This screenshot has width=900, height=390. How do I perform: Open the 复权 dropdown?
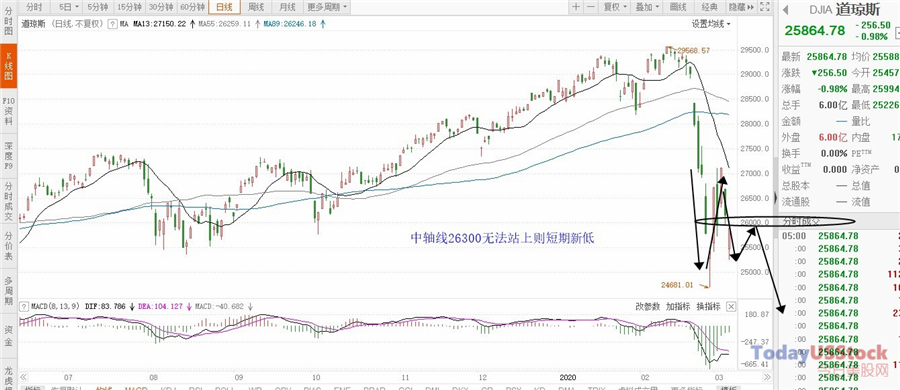615,7
